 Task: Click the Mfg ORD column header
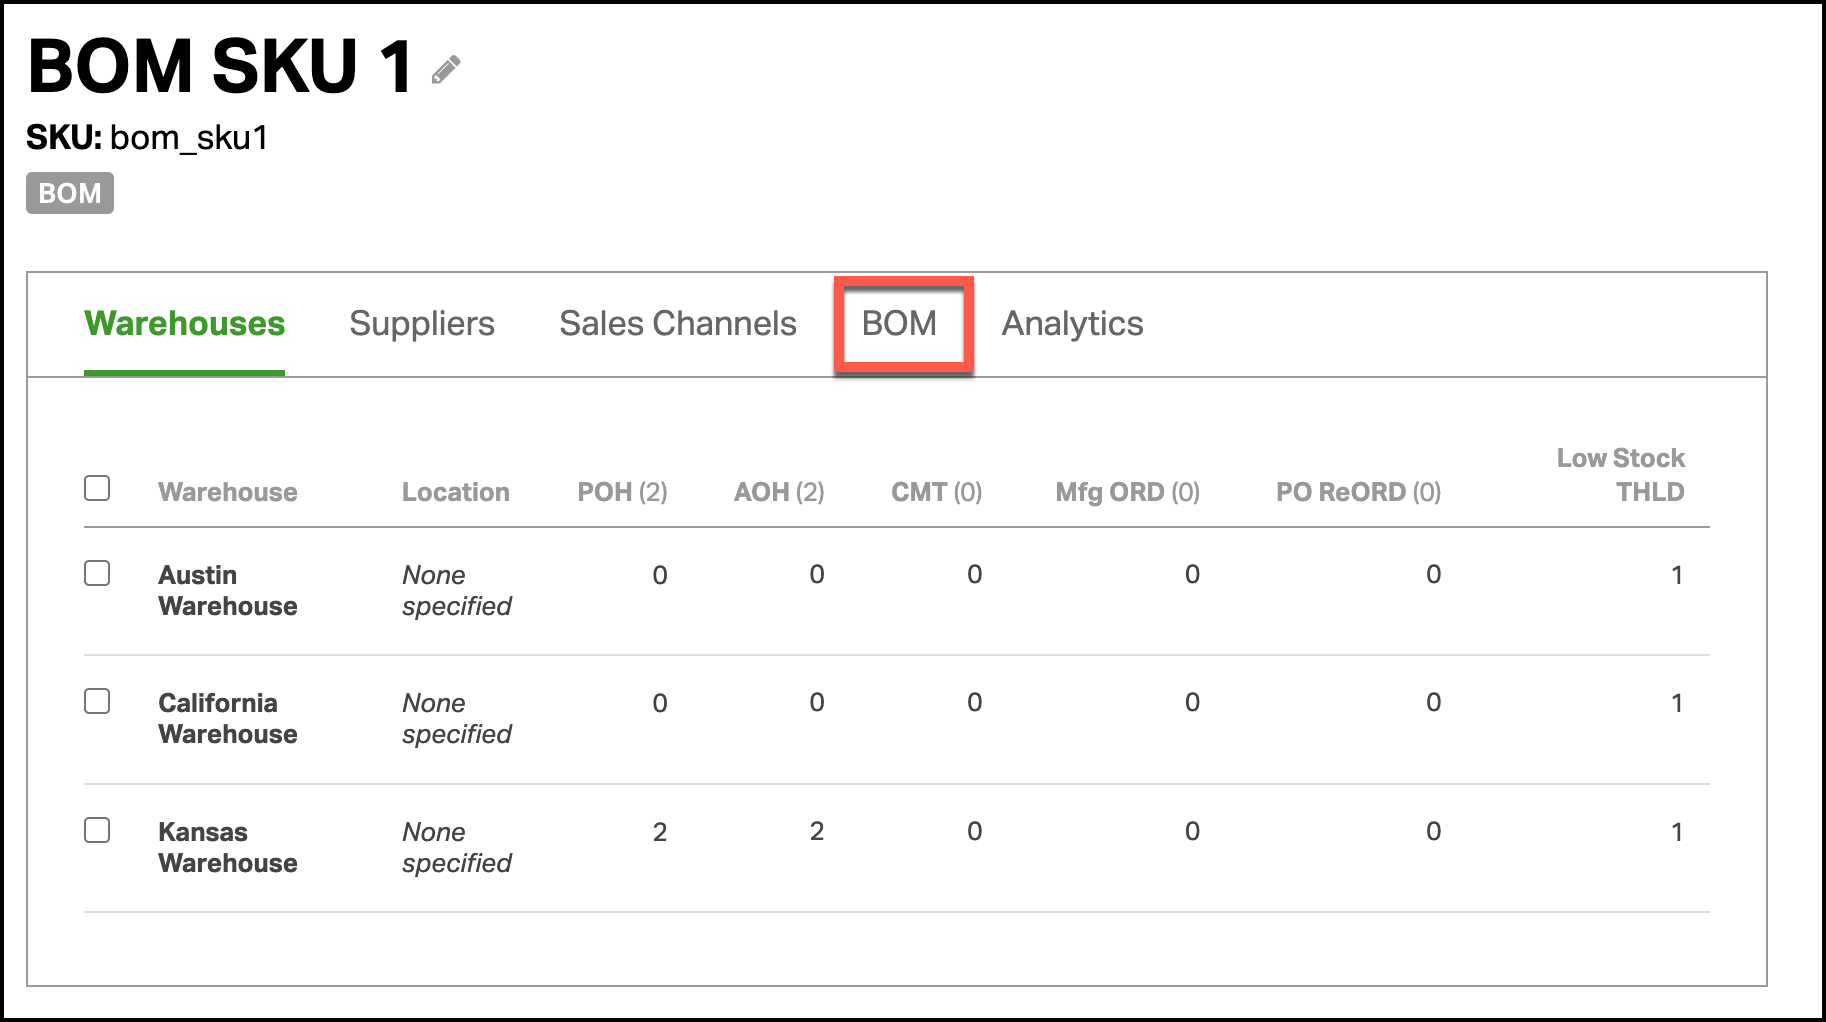click(1128, 492)
